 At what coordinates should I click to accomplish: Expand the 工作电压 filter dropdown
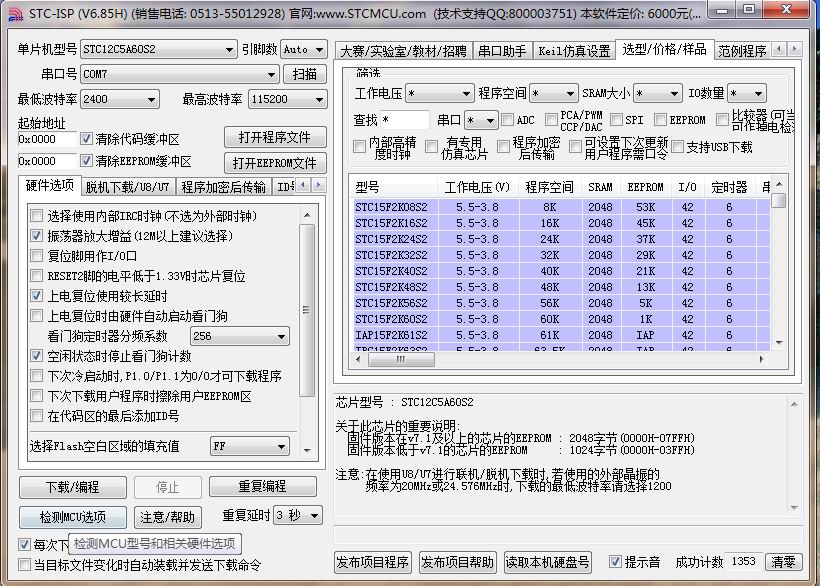[x=440, y=93]
